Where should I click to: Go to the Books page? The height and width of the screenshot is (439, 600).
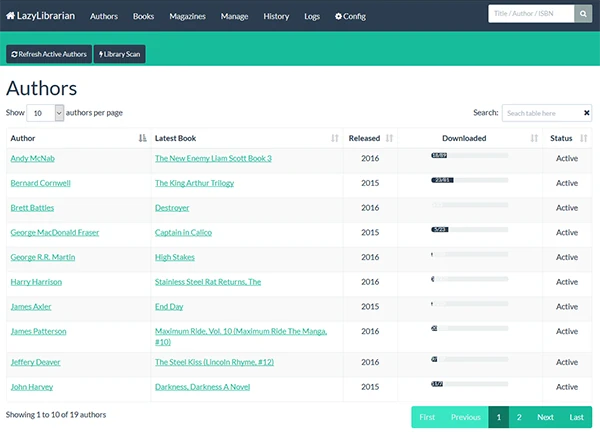pyautogui.click(x=143, y=16)
